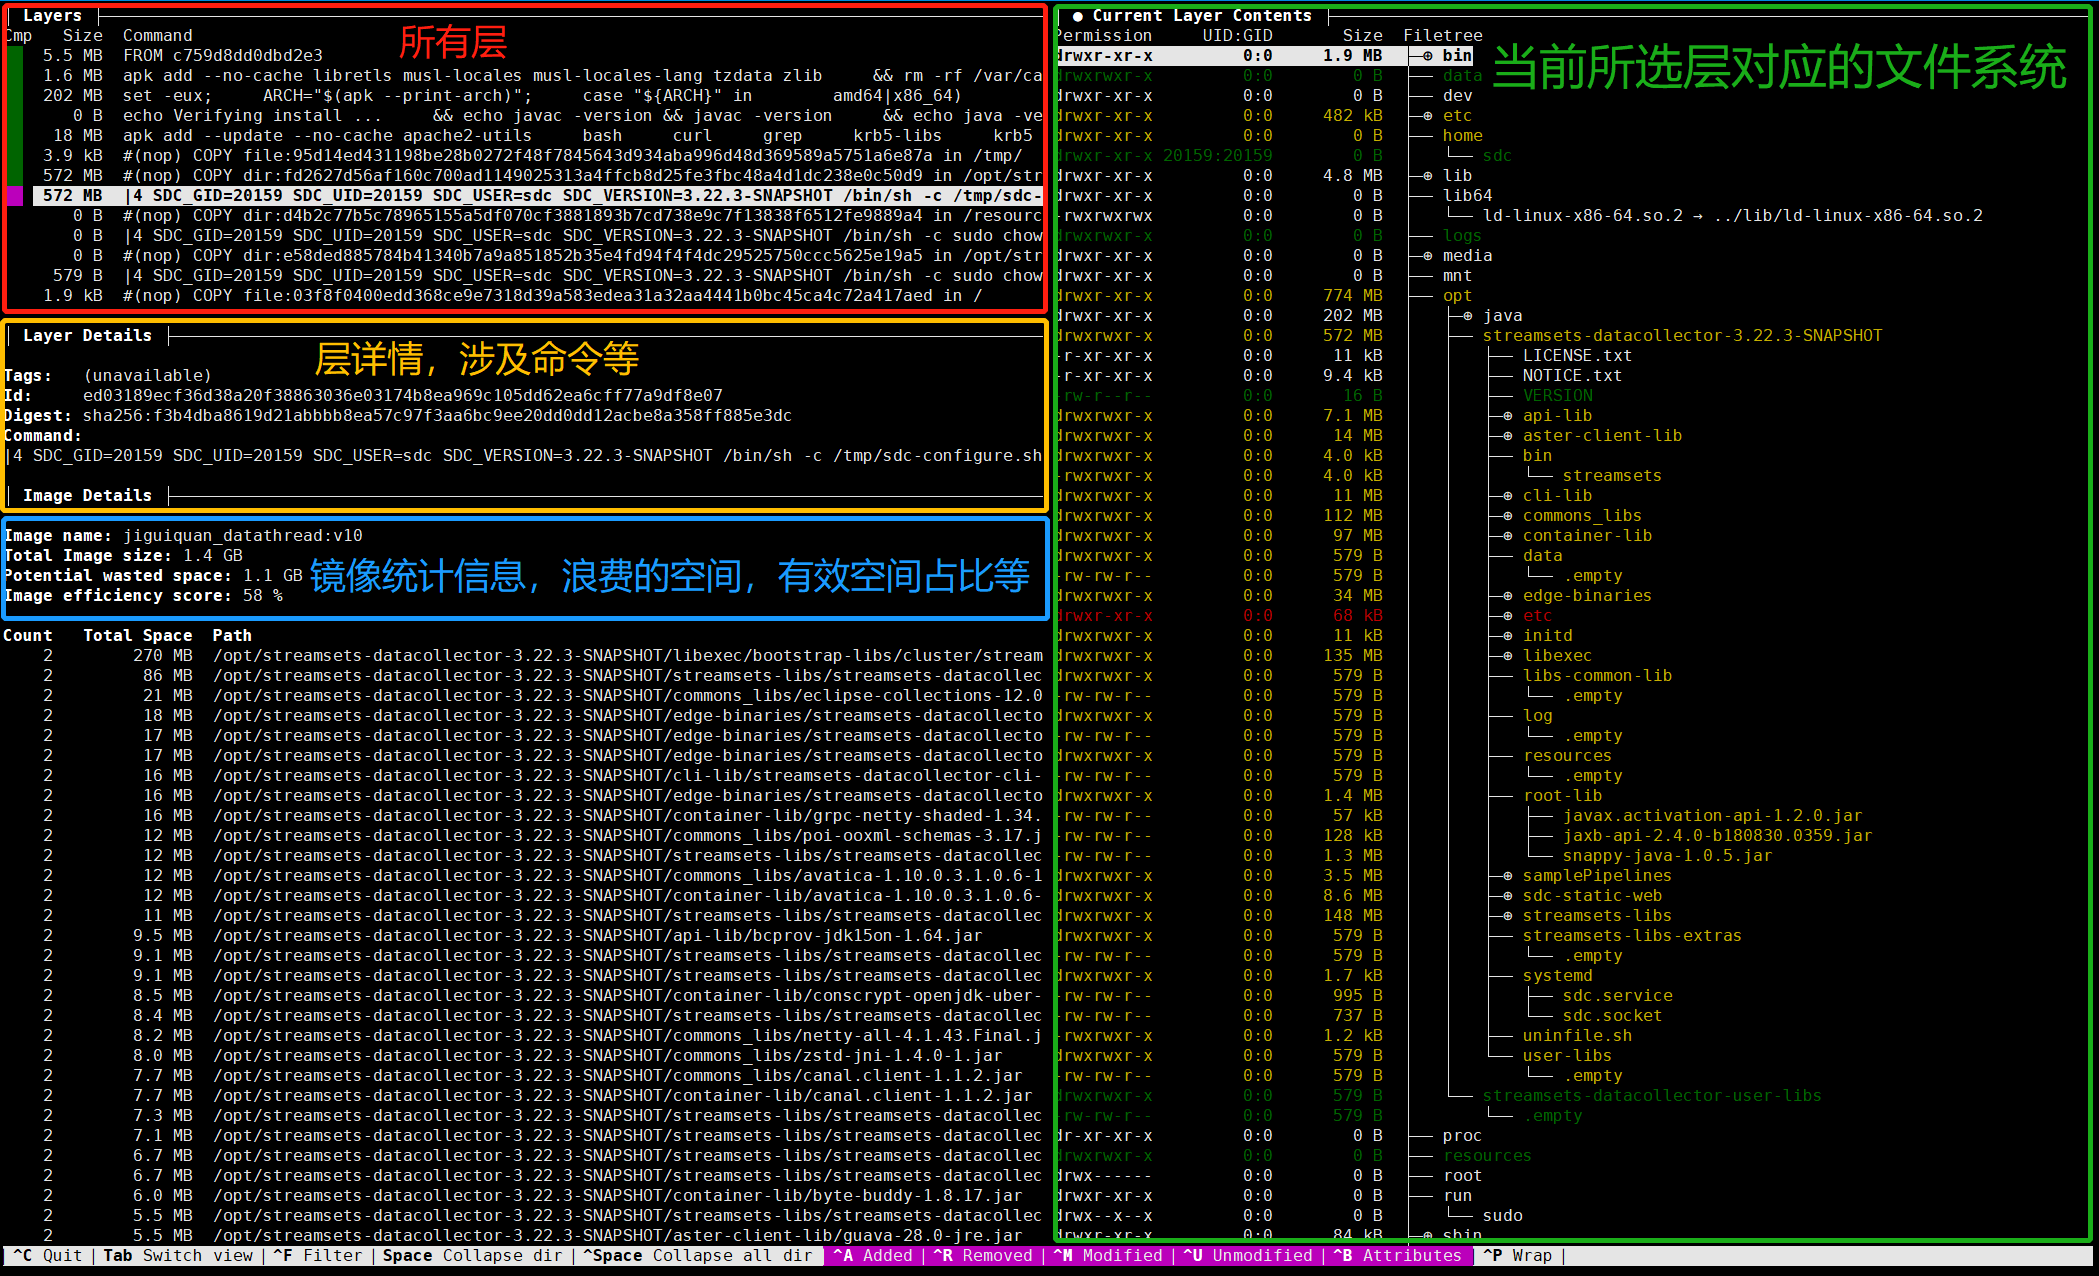Expand the media directory node
The image size is (2099, 1276).
coord(1428,256)
